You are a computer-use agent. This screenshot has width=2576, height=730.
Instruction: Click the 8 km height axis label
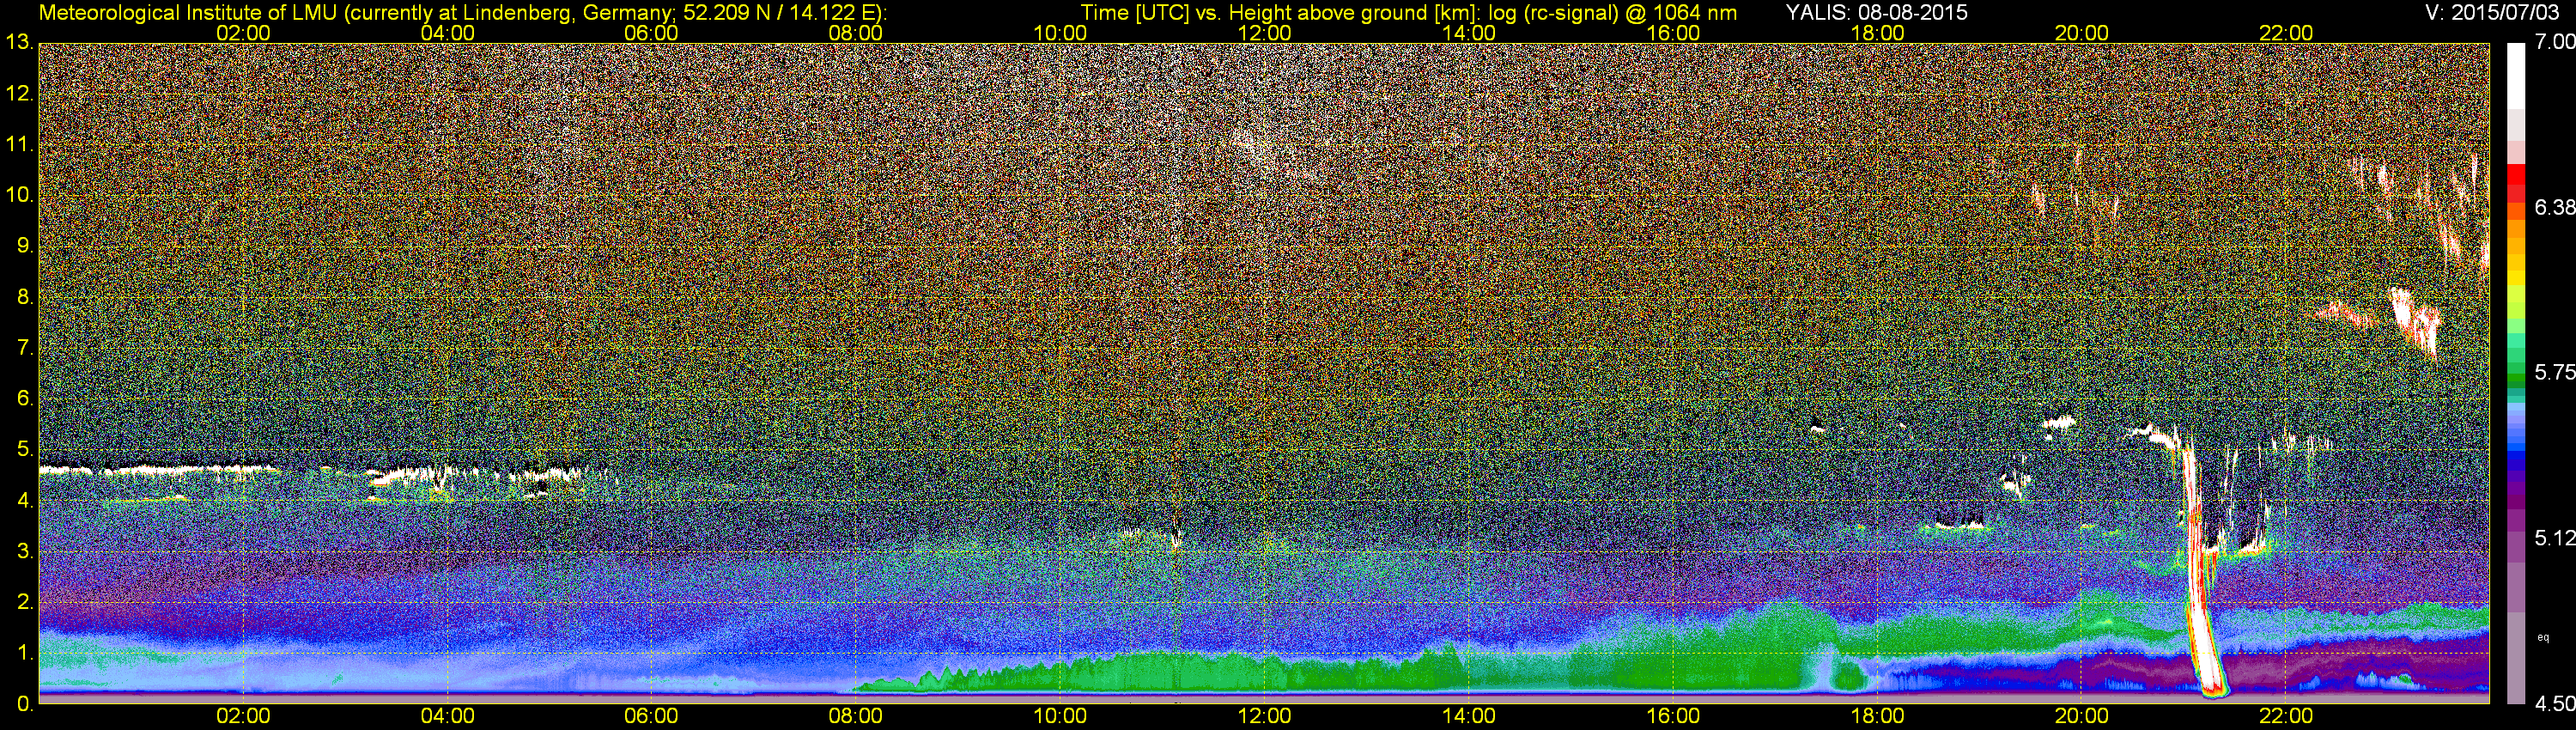point(24,297)
